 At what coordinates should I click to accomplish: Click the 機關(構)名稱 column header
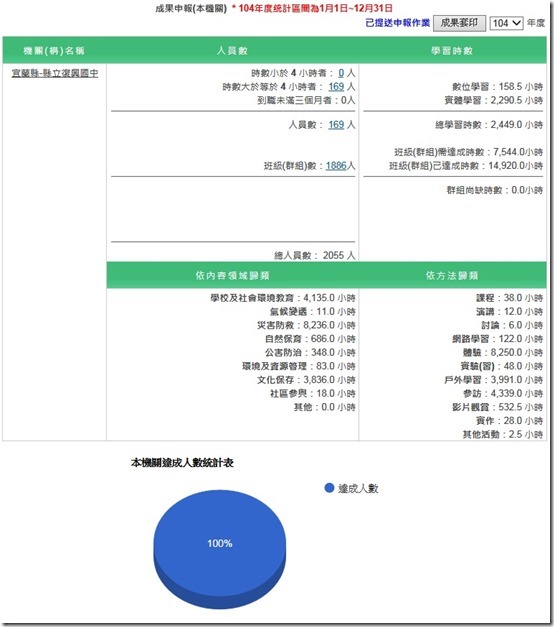[54, 51]
